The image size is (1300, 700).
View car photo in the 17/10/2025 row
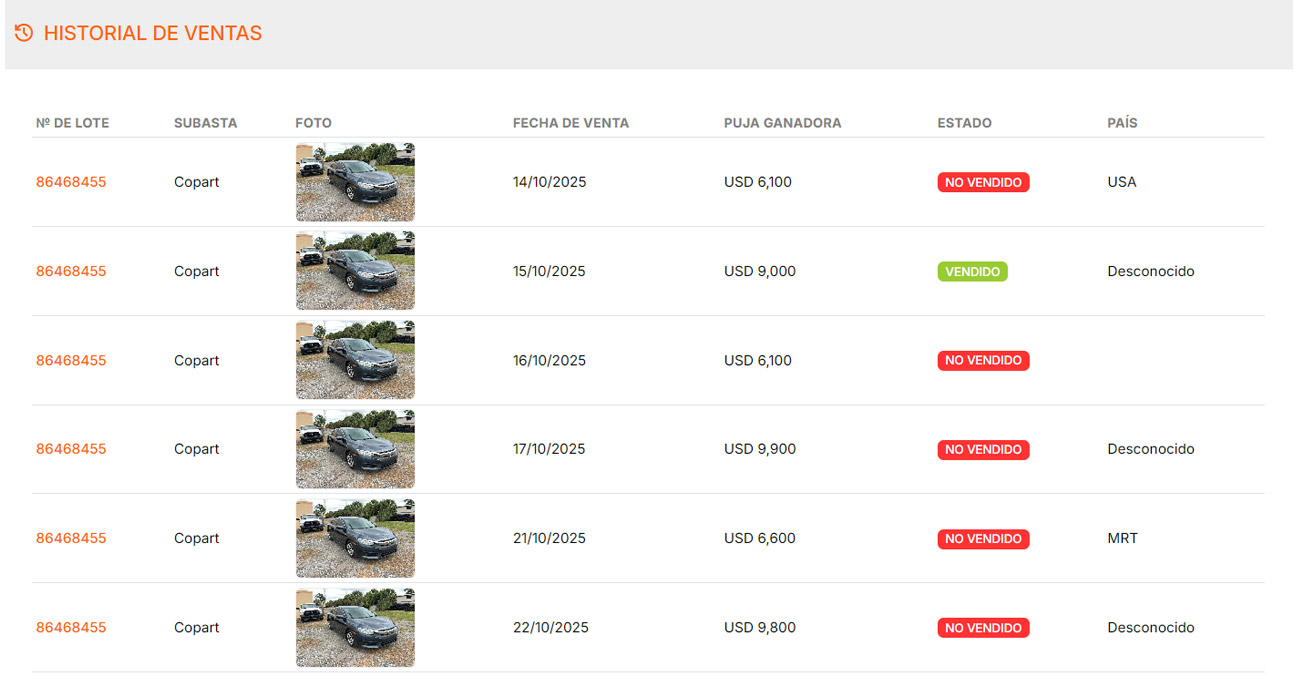[x=355, y=449]
